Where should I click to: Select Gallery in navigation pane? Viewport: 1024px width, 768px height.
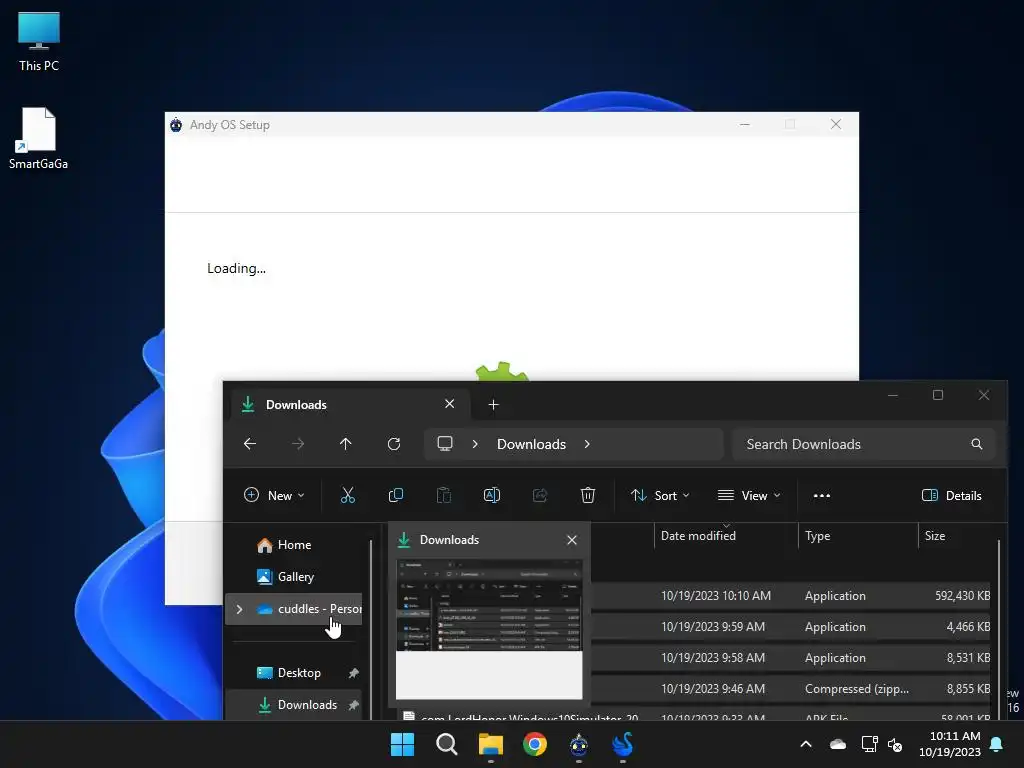coord(295,577)
